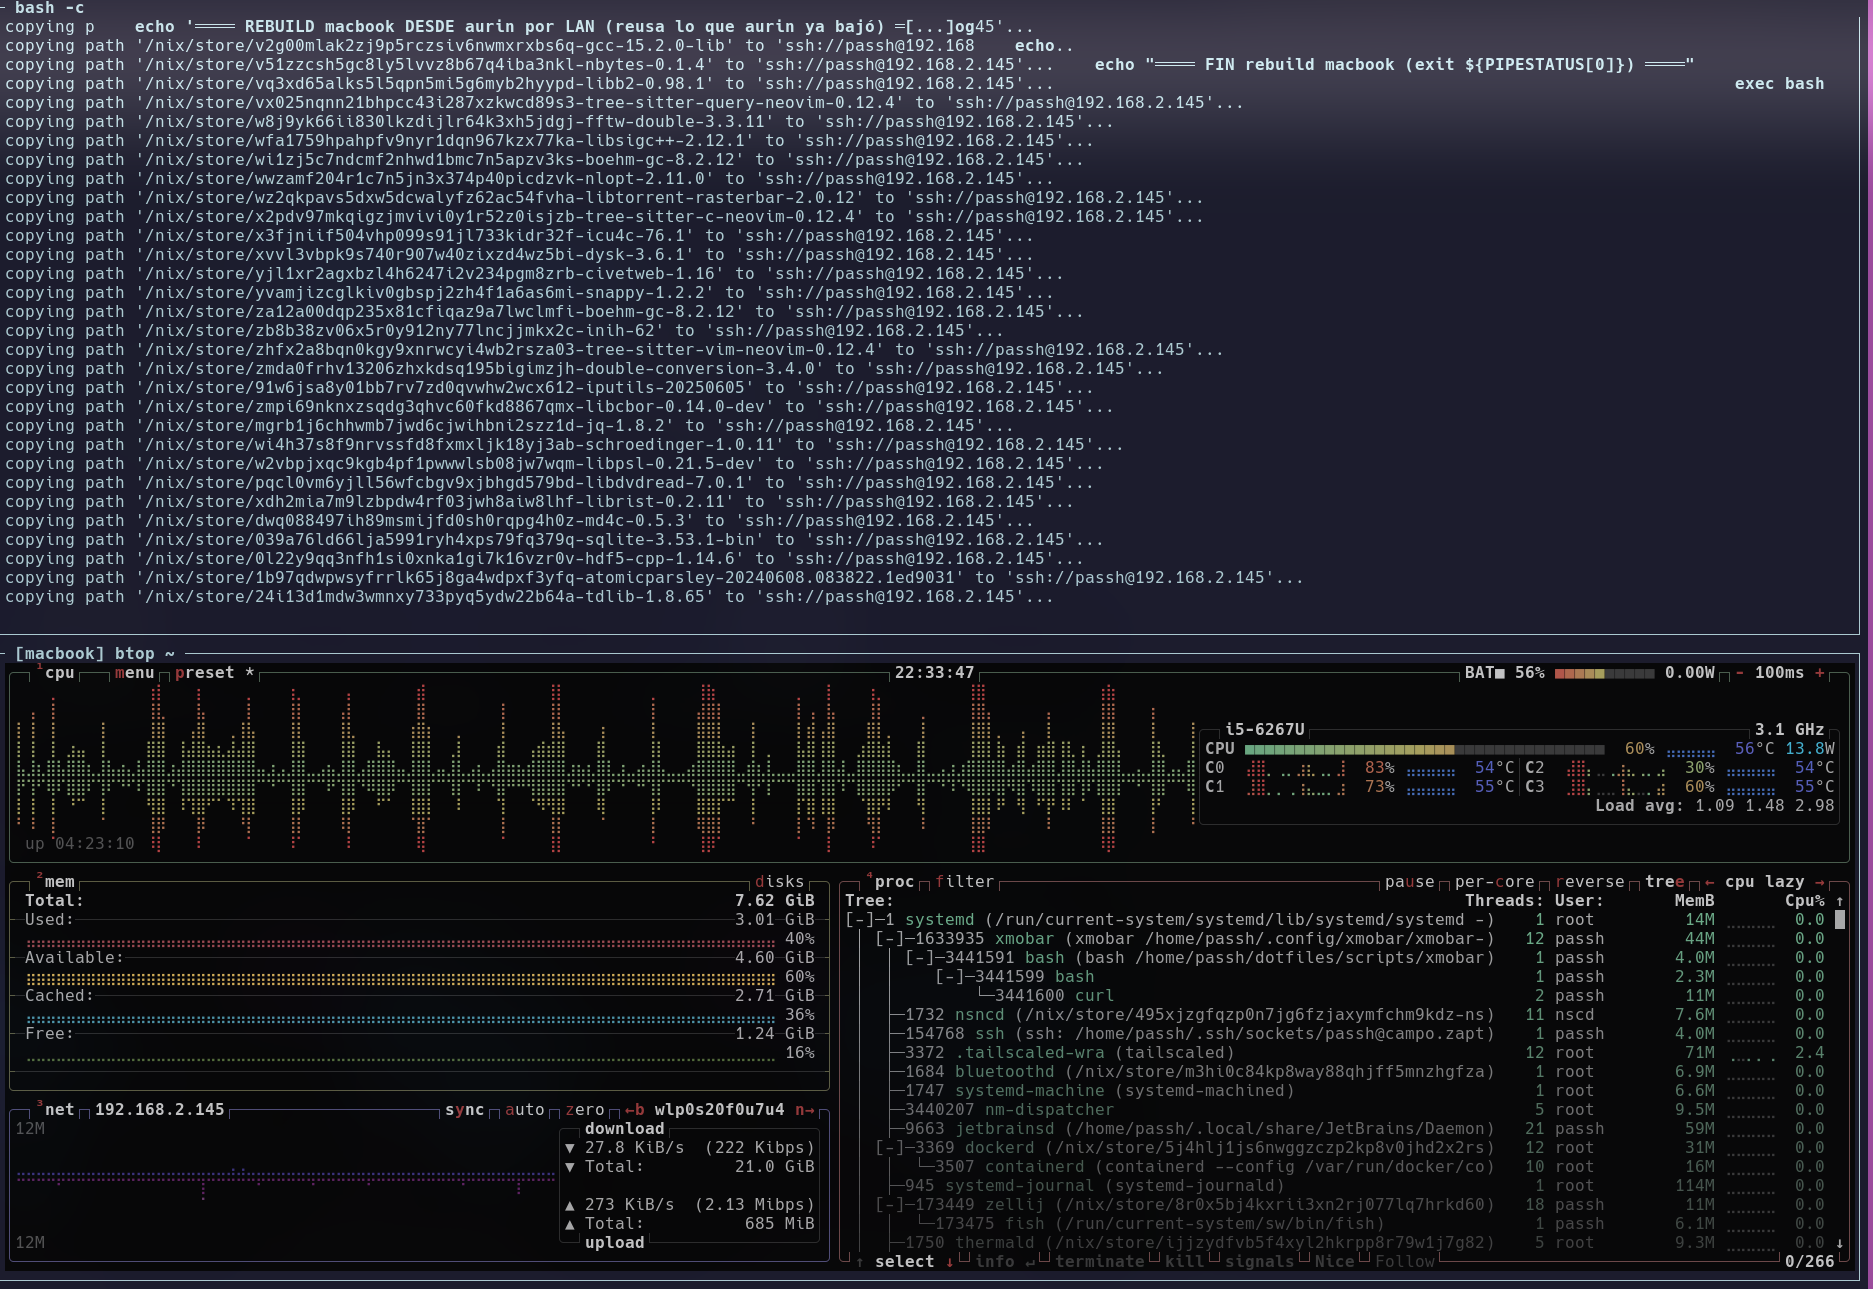Toggle net auto scaling
1873x1289 pixels.
[x=524, y=1110]
